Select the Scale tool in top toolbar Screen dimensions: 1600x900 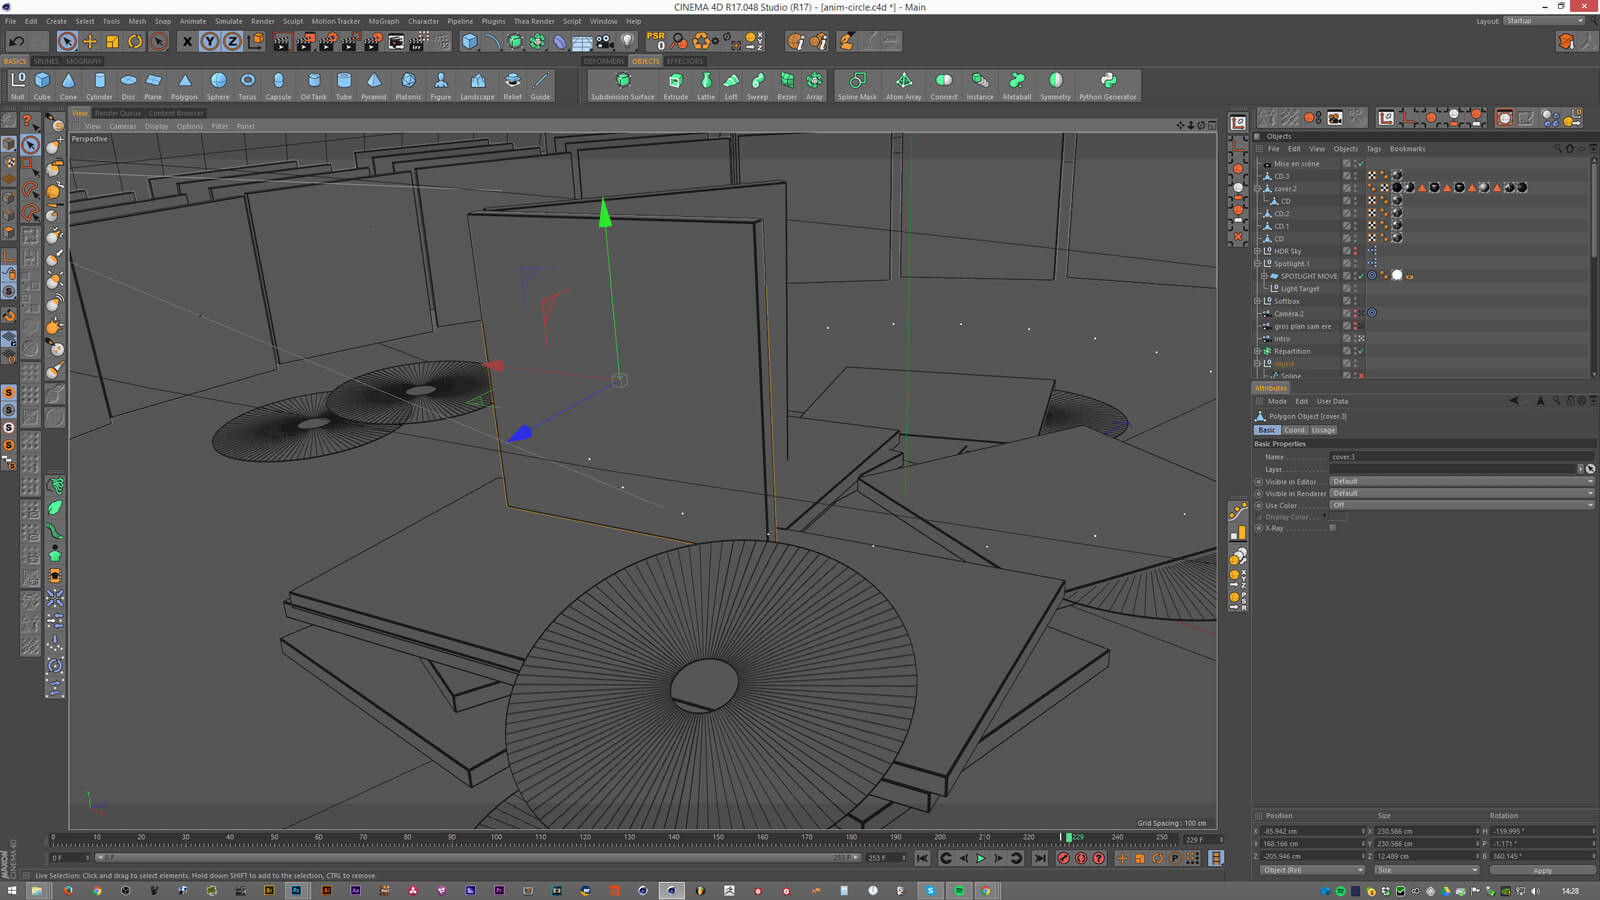point(112,41)
